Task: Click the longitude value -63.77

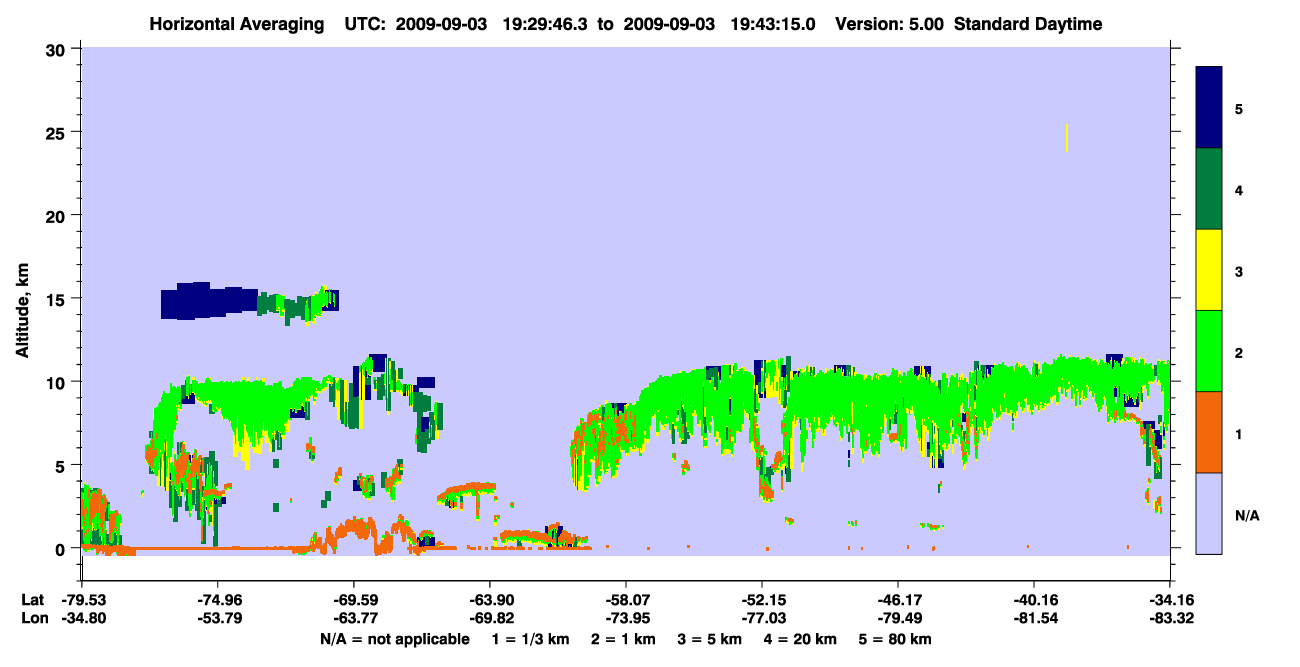Action: [353, 619]
